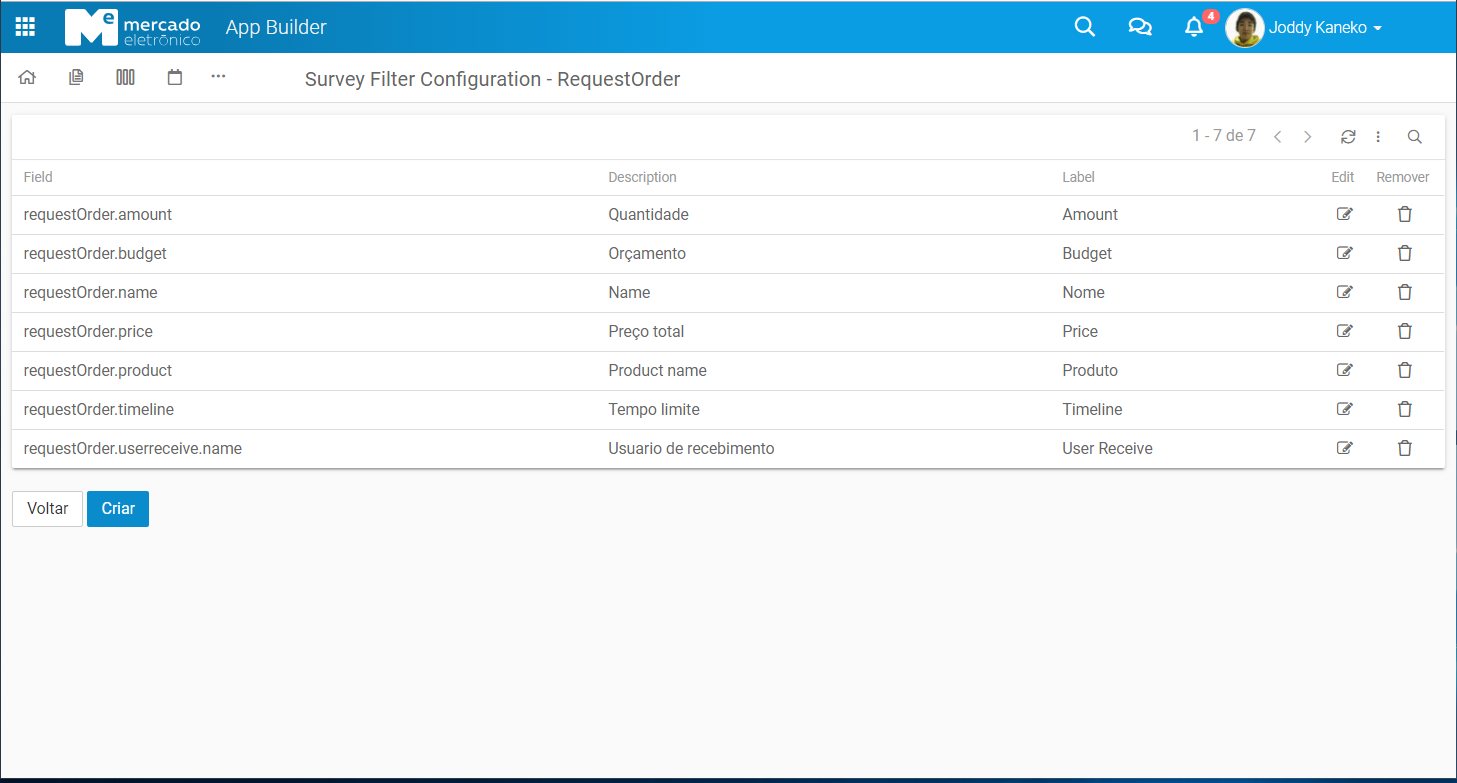Open notifications bell with badge
1457x783 pixels.
pos(1194,27)
